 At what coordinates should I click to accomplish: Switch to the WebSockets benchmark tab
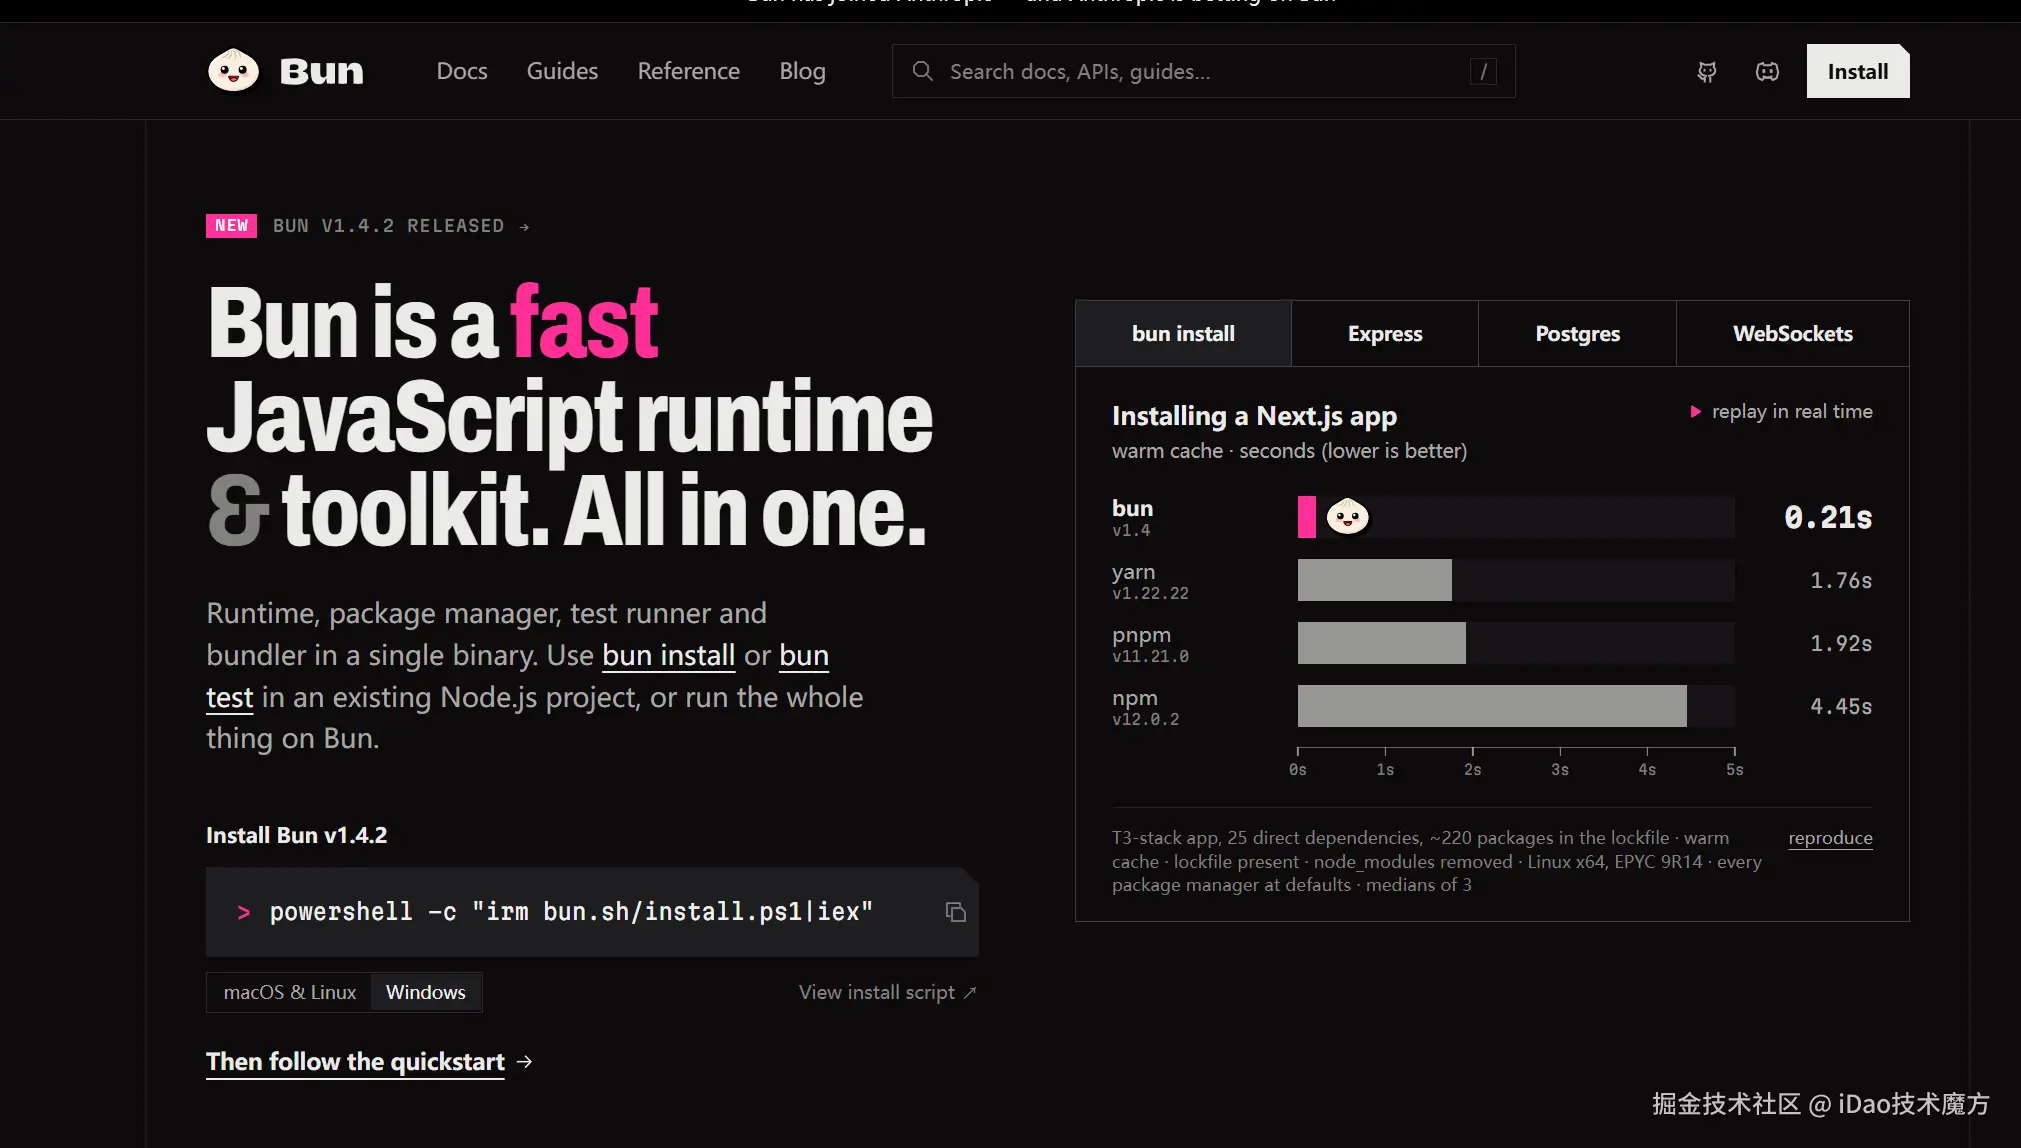click(x=1793, y=334)
